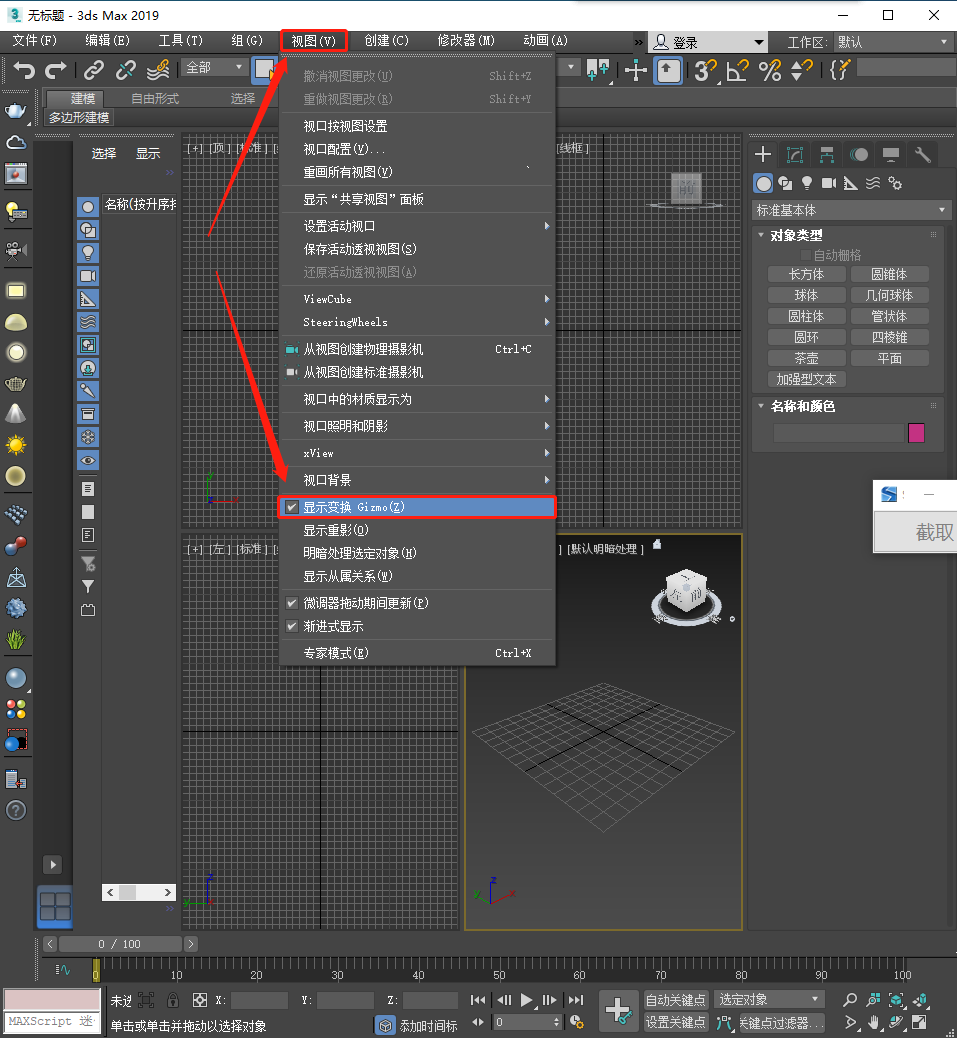
Task: Enable the 自动栅格 checkbox
Action: [805, 256]
